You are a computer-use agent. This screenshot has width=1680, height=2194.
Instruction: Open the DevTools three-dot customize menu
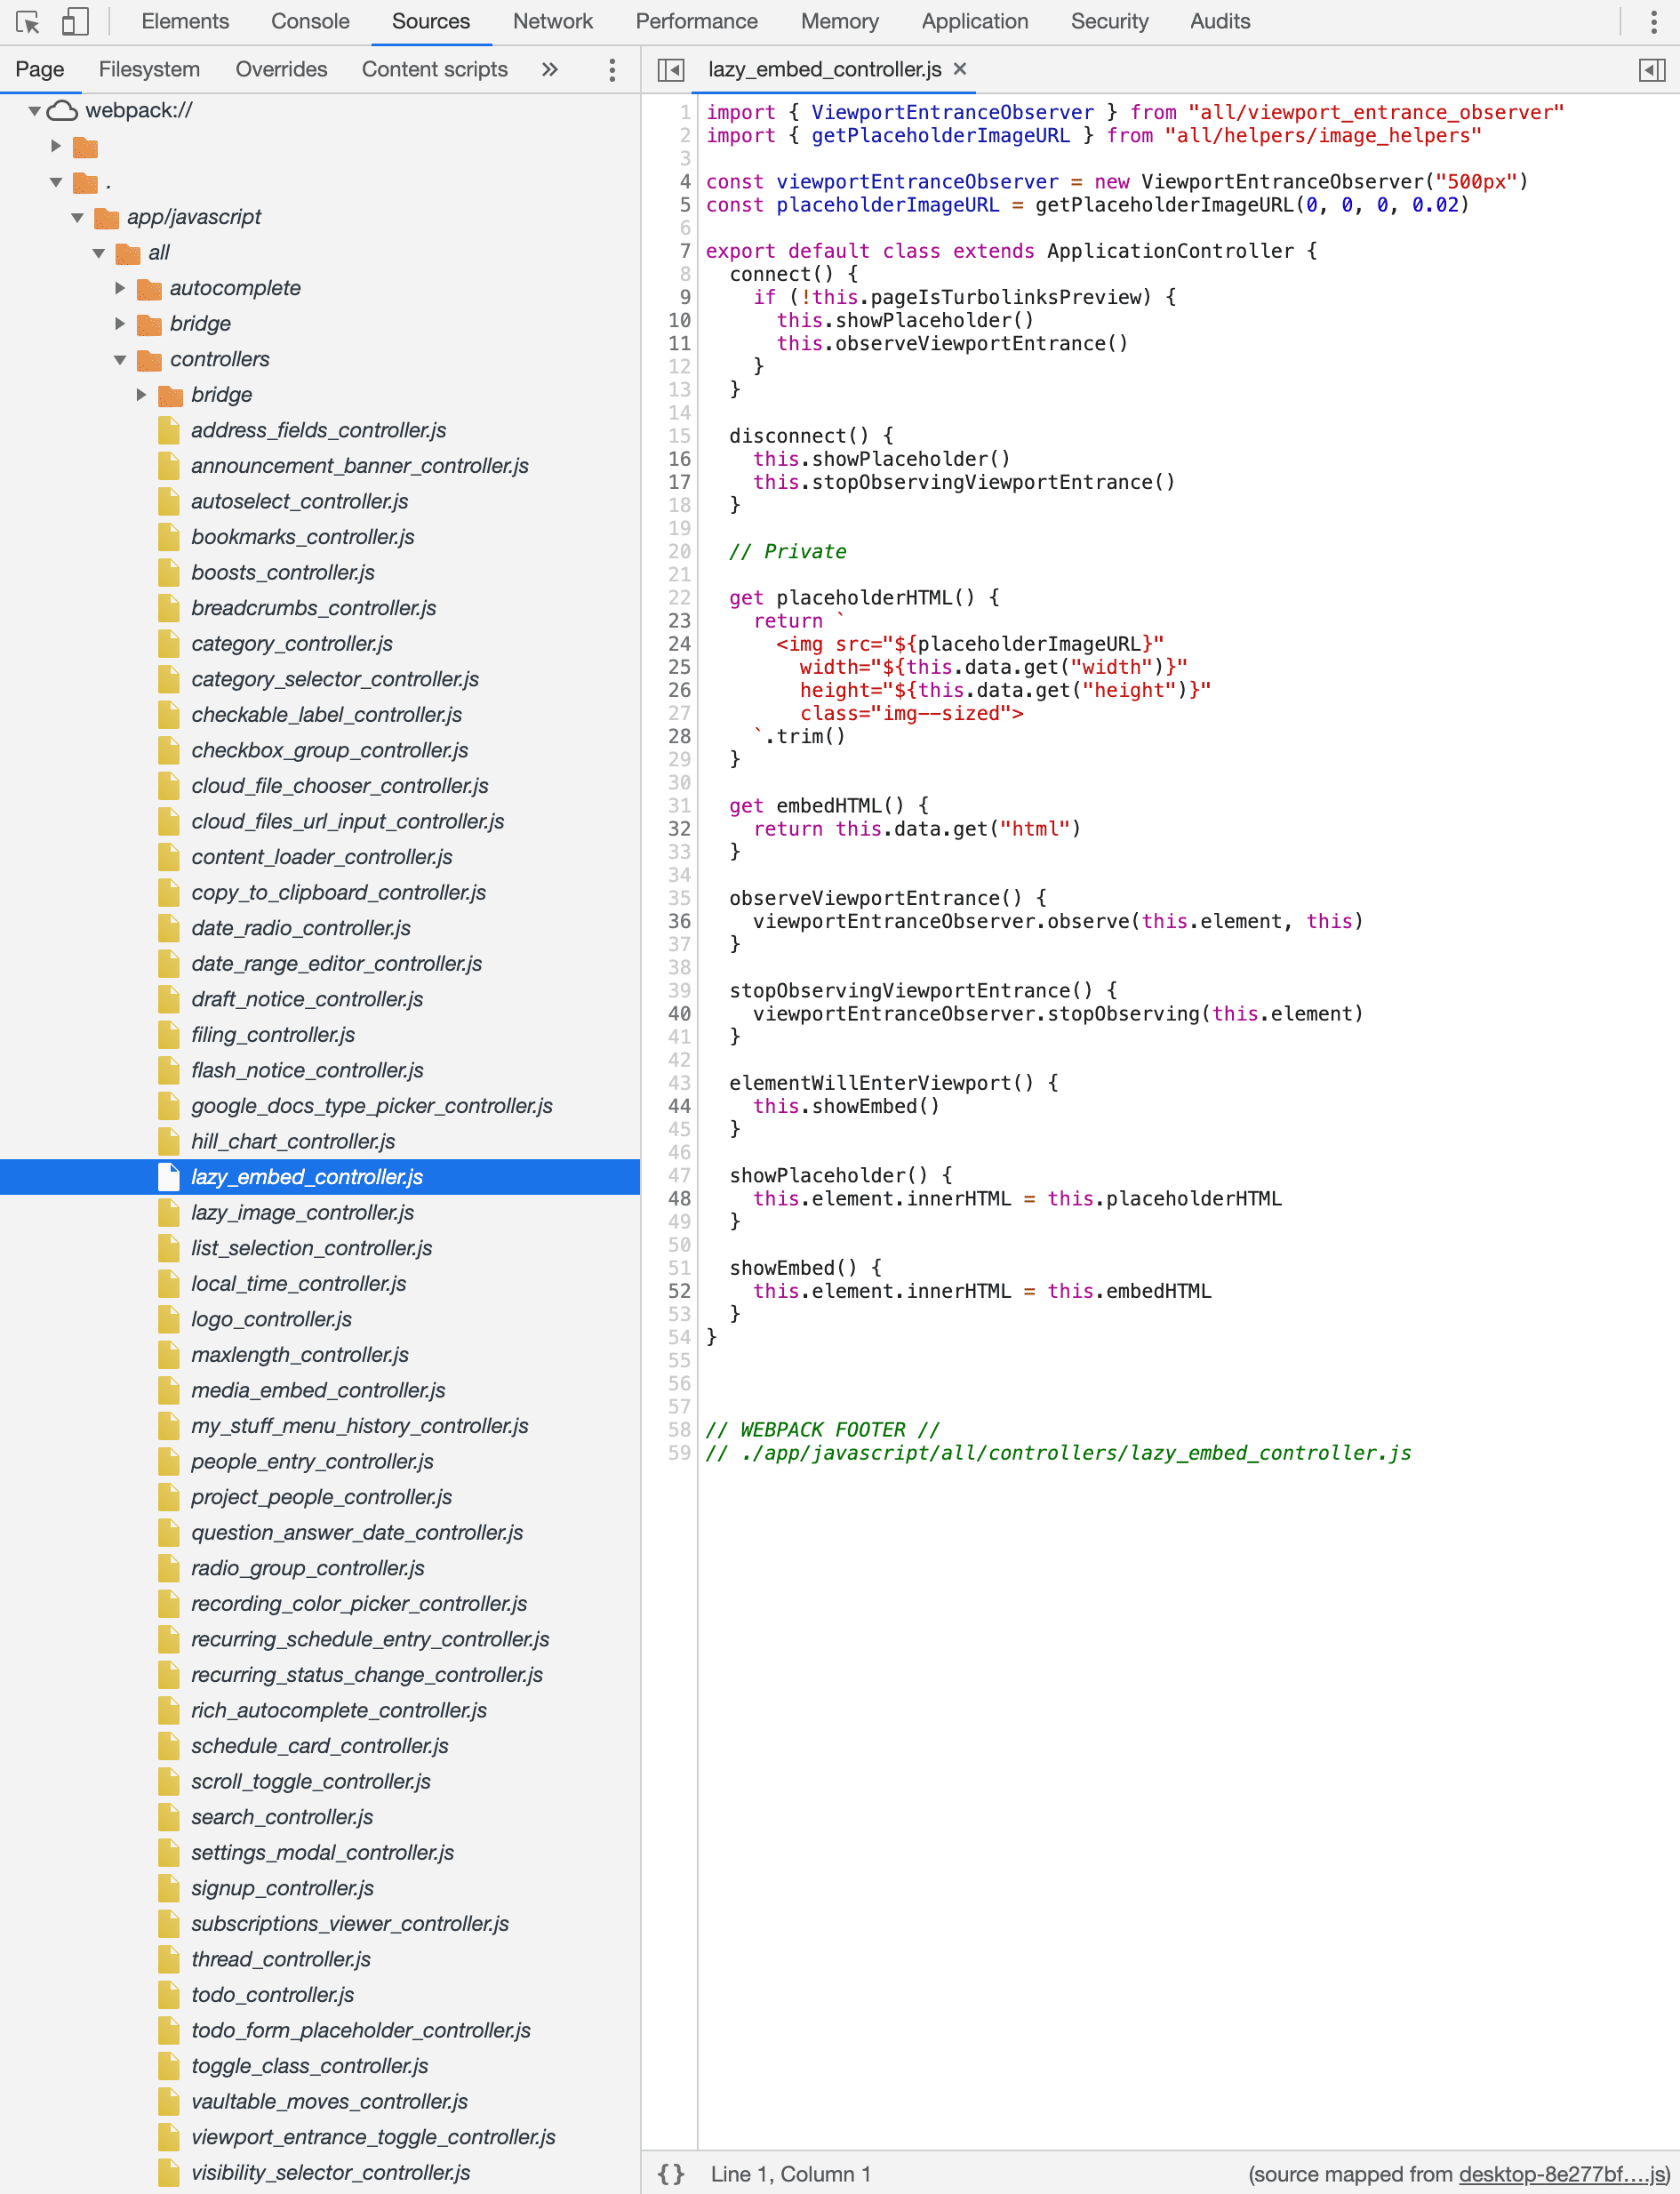pyautogui.click(x=1653, y=21)
